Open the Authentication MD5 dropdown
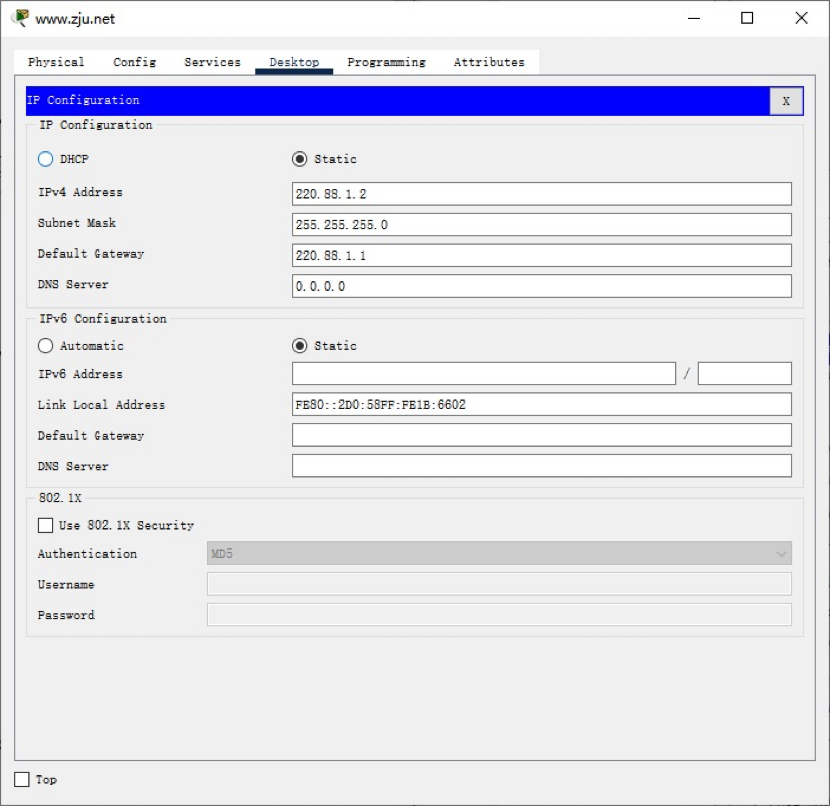The width and height of the screenshot is (830, 806). (x=498, y=554)
